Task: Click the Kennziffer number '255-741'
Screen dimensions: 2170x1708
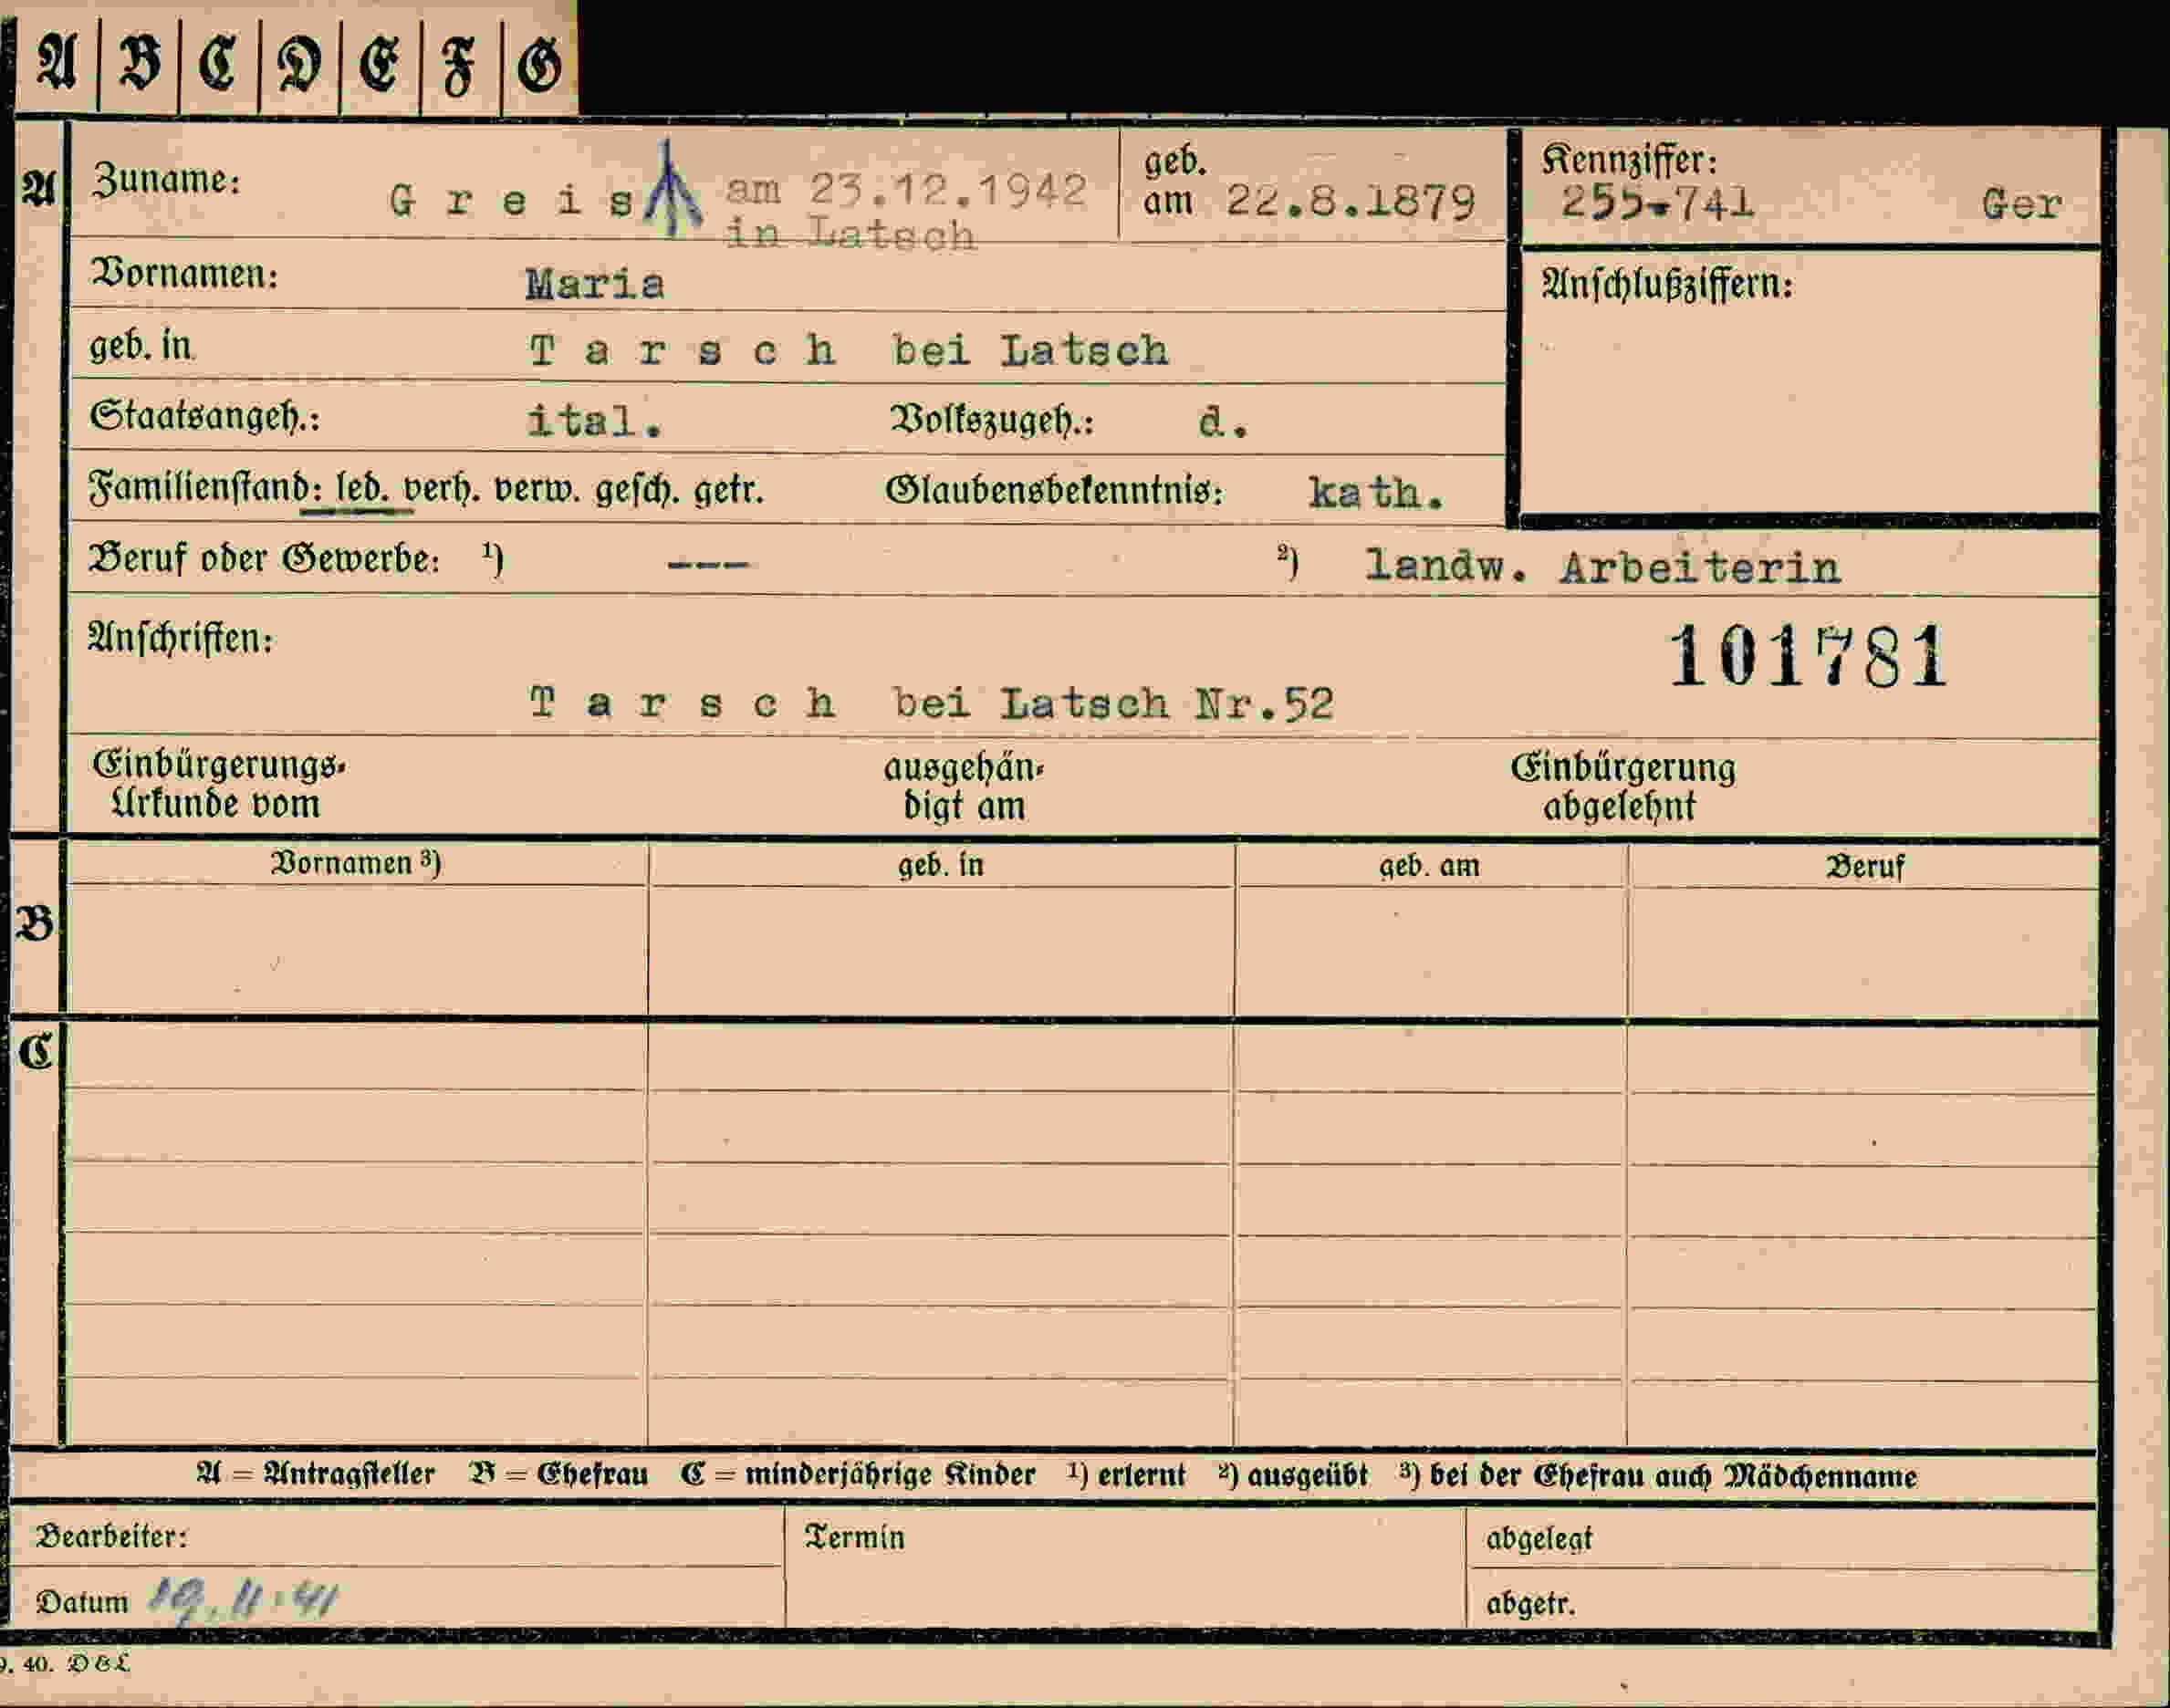Action: [1657, 203]
